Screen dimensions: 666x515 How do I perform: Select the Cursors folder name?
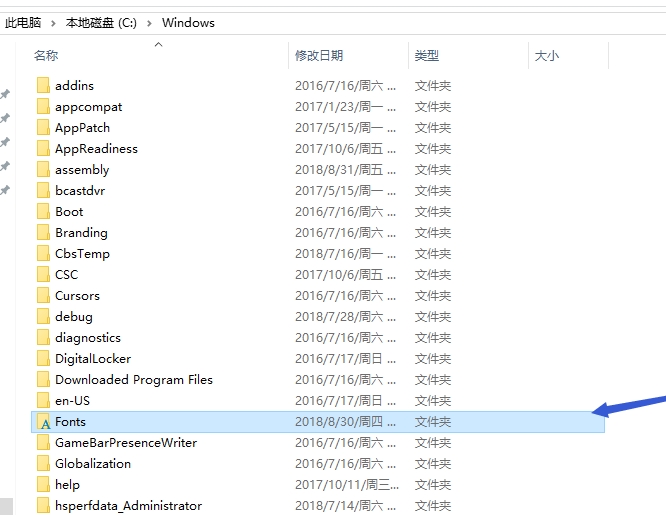pos(77,295)
